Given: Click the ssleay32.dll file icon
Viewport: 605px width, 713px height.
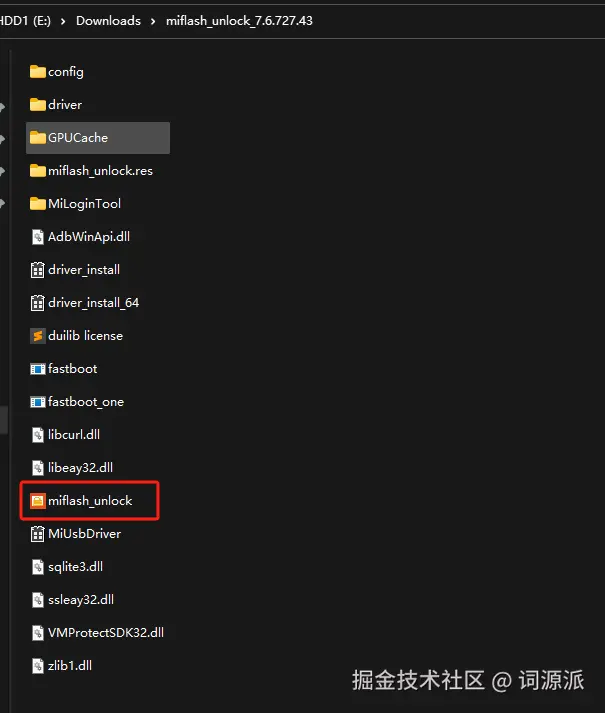Looking at the screenshot, I should point(38,600).
